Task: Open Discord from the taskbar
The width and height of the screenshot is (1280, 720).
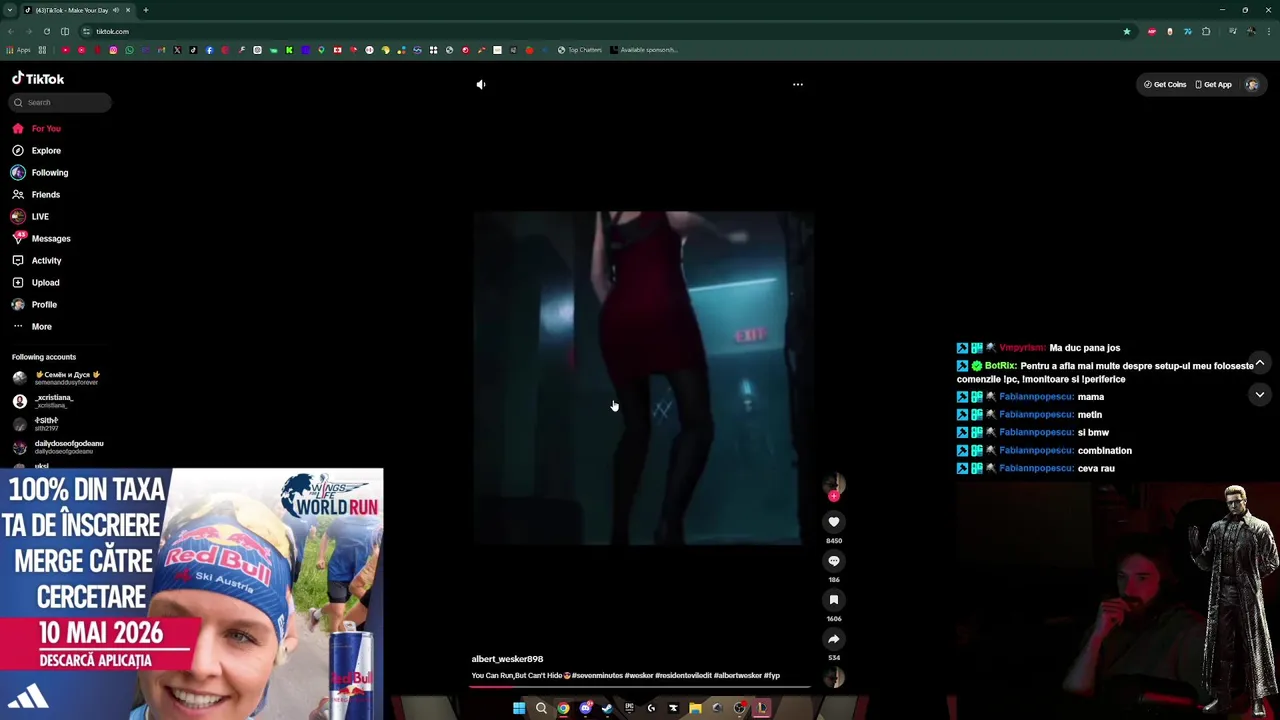Action: 586,708
